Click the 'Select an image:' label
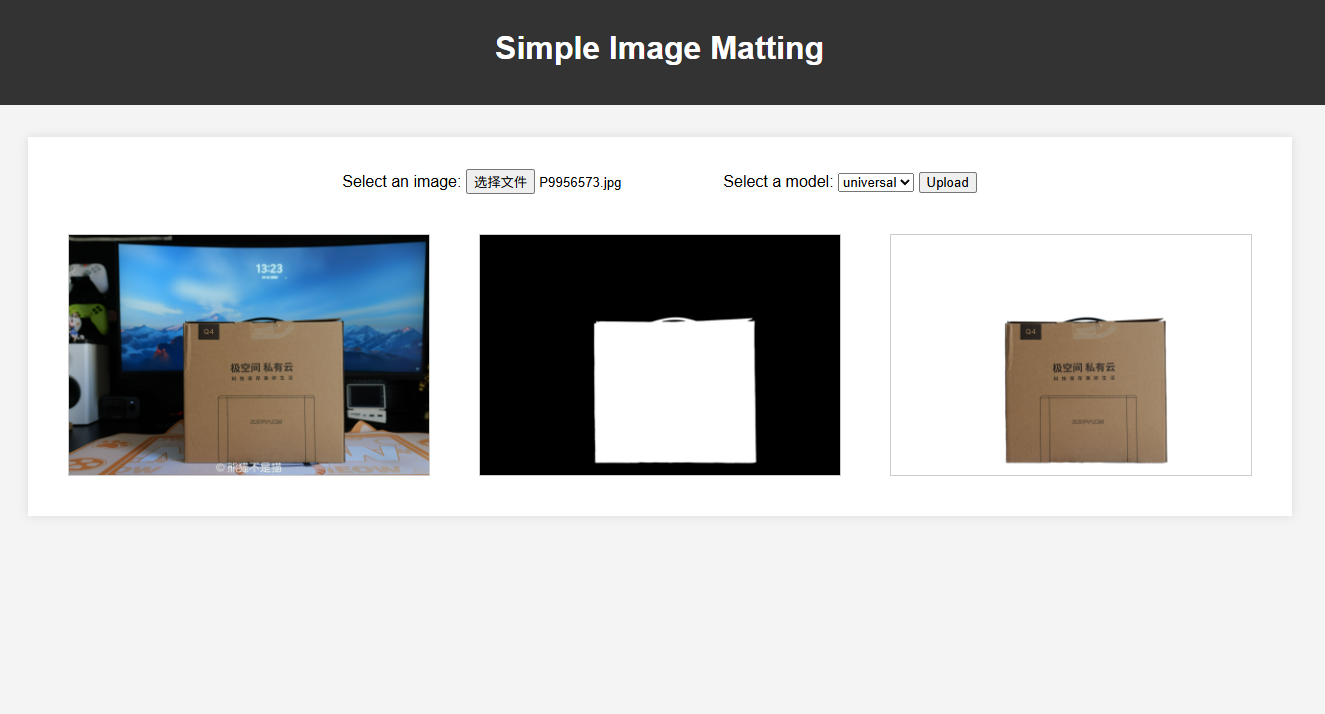Image resolution: width=1325 pixels, height=714 pixels. click(401, 181)
